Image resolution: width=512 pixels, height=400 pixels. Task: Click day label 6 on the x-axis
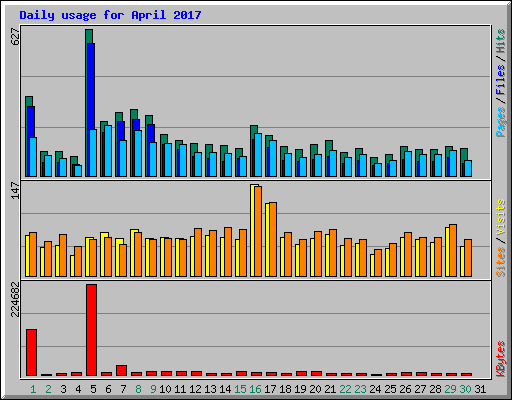(x=108, y=389)
